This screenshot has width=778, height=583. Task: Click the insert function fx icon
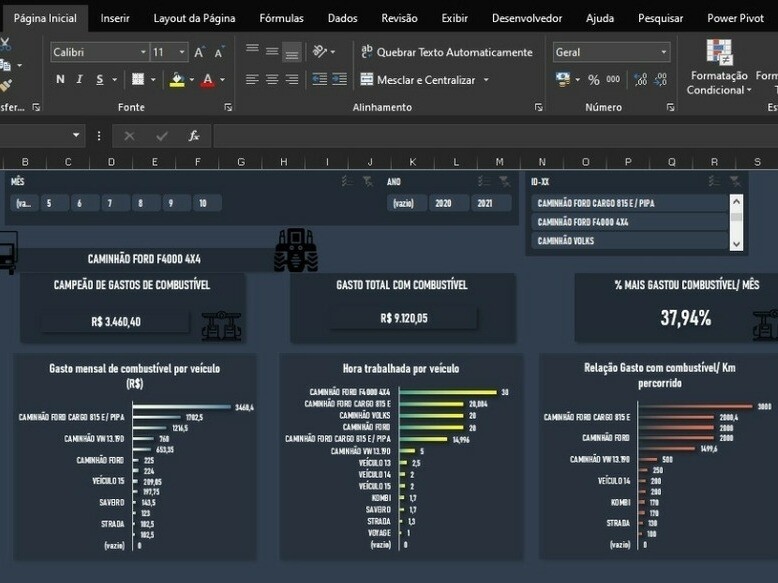pyautogui.click(x=194, y=136)
